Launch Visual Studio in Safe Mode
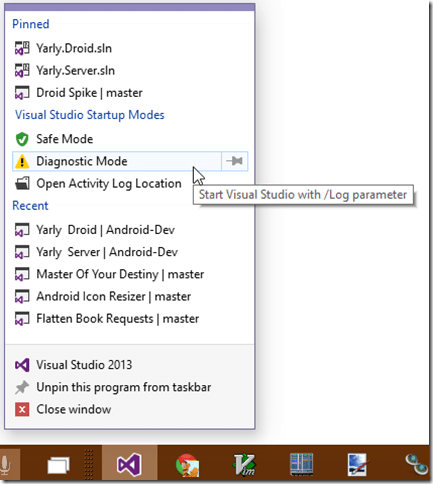The width and height of the screenshot is (433, 484). click(130, 139)
